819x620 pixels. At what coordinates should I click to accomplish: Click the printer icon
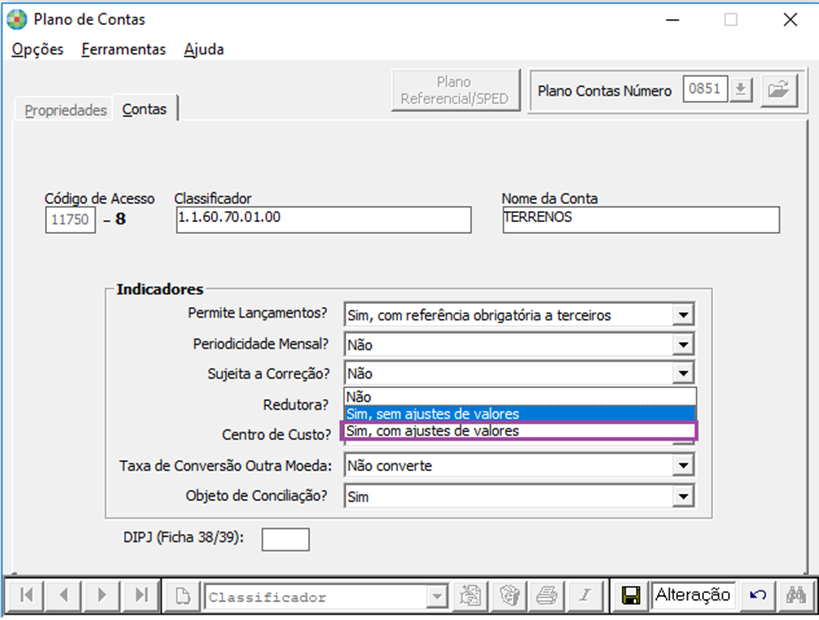coord(547,595)
